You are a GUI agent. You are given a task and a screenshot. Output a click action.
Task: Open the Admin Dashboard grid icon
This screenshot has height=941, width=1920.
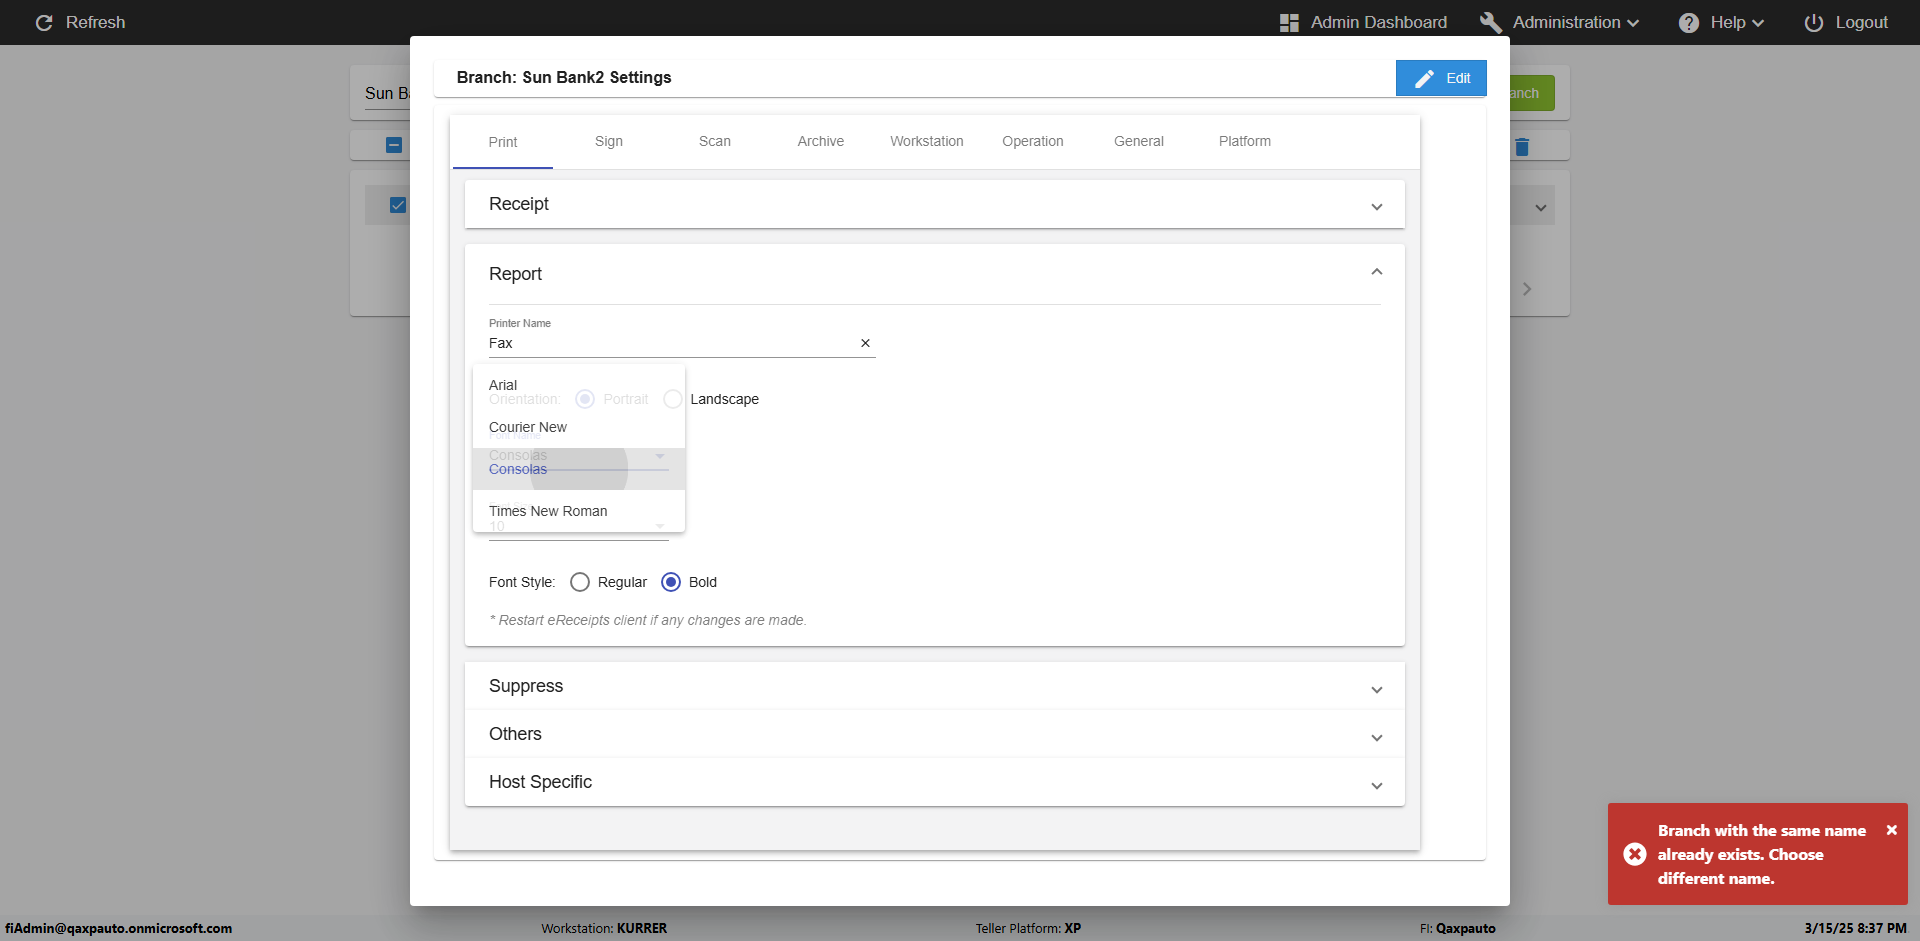pos(1289,22)
